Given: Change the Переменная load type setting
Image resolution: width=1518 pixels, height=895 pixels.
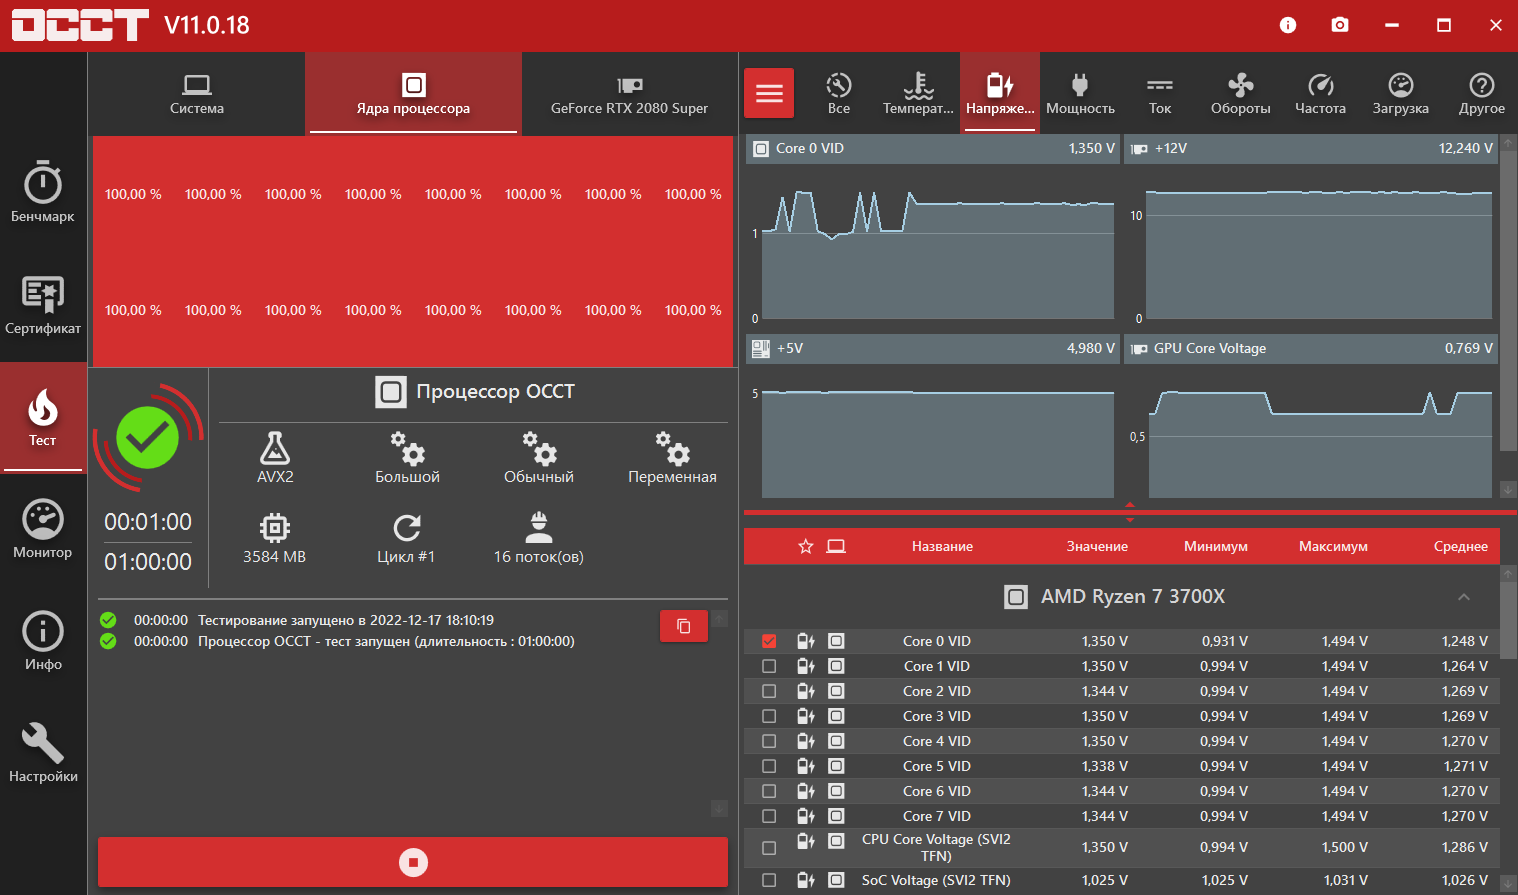Looking at the screenshot, I should pyautogui.click(x=672, y=458).
